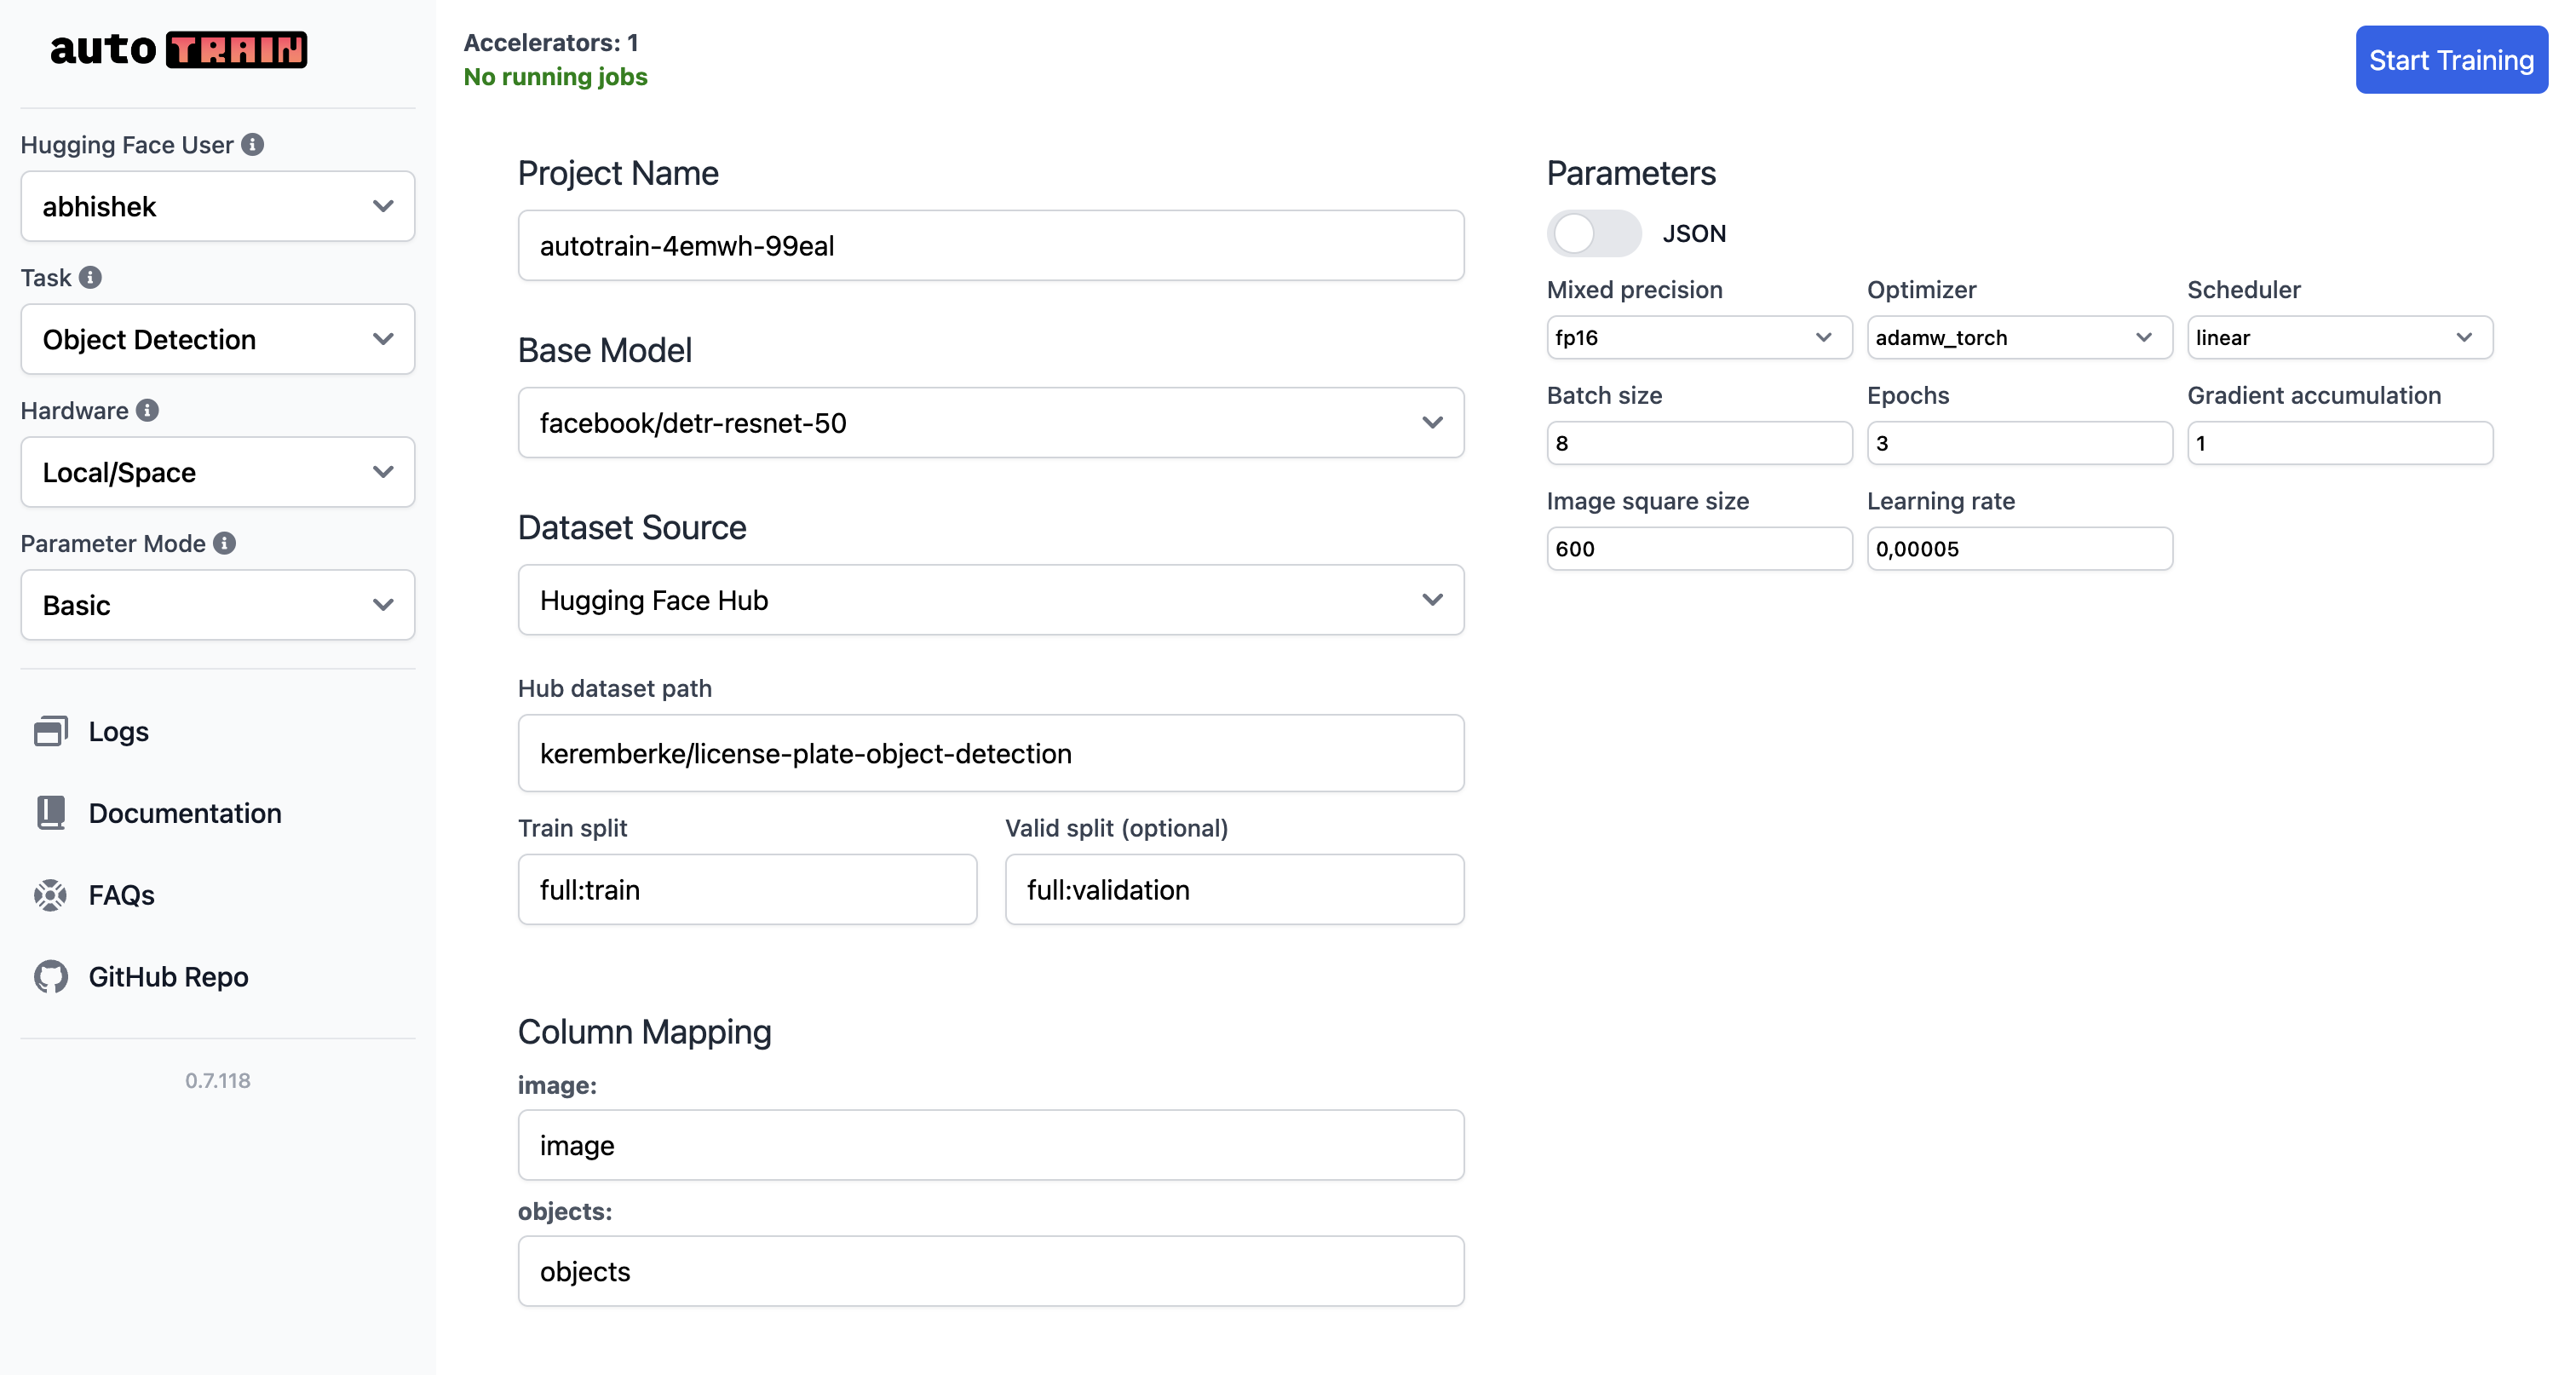Open the Task dropdown showing Object Detection
This screenshot has height=1375, width=2576.
click(x=218, y=339)
